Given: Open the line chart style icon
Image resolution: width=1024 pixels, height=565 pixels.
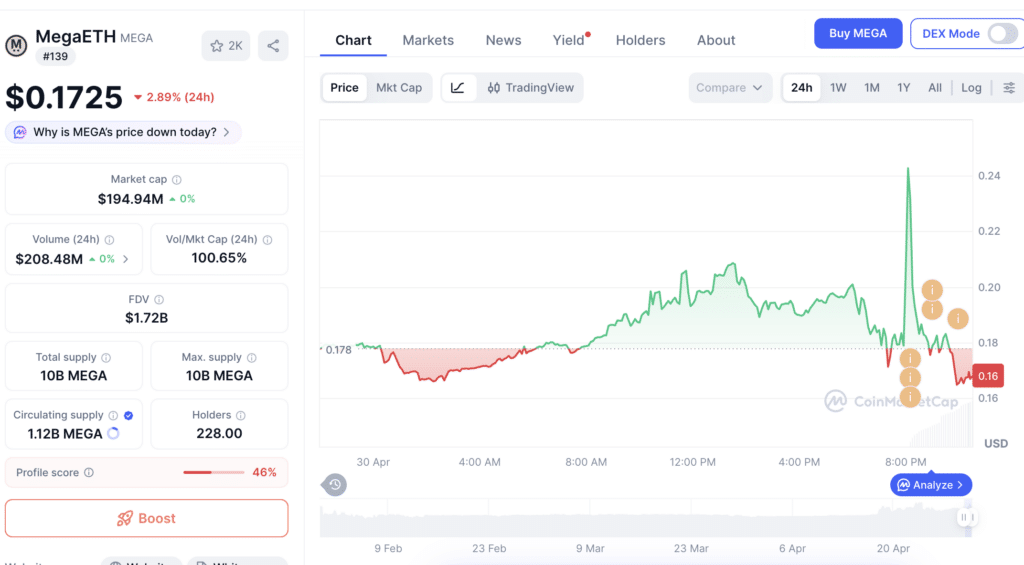Looking at the screenshot, I should tap(458, 88).
